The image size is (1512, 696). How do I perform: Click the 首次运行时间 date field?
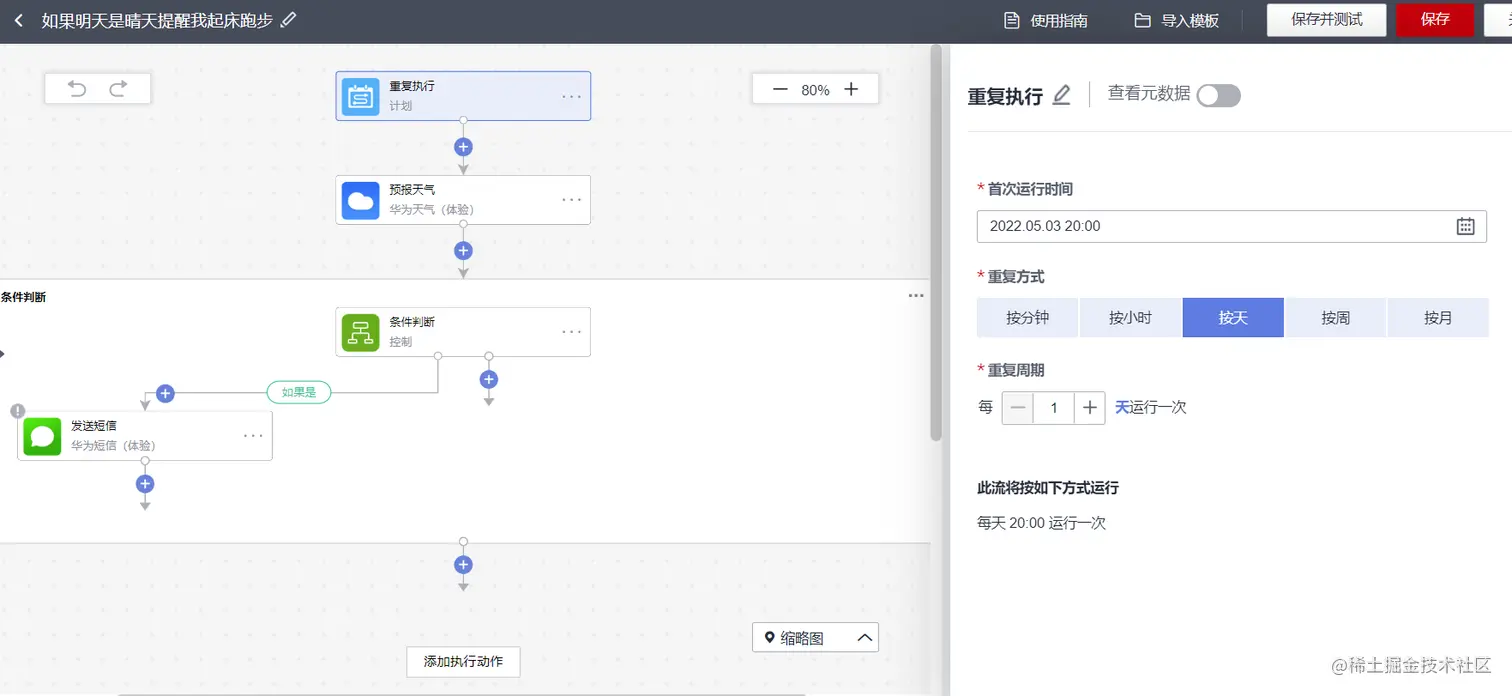coord(1231,226)
